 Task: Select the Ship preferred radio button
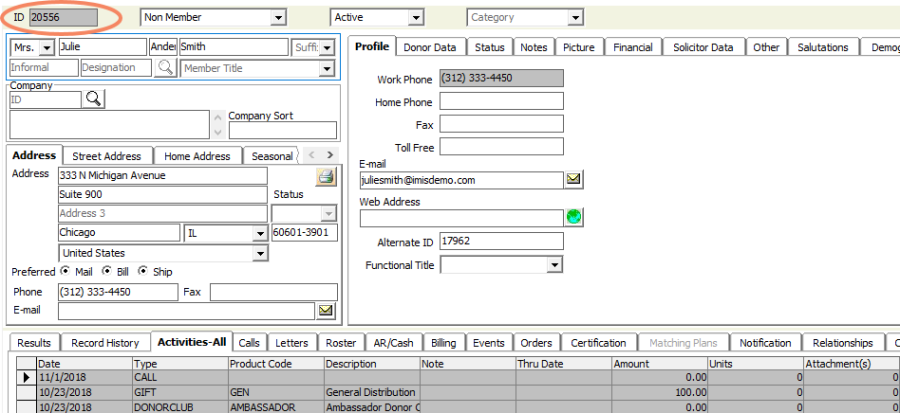tap(144, 271)
